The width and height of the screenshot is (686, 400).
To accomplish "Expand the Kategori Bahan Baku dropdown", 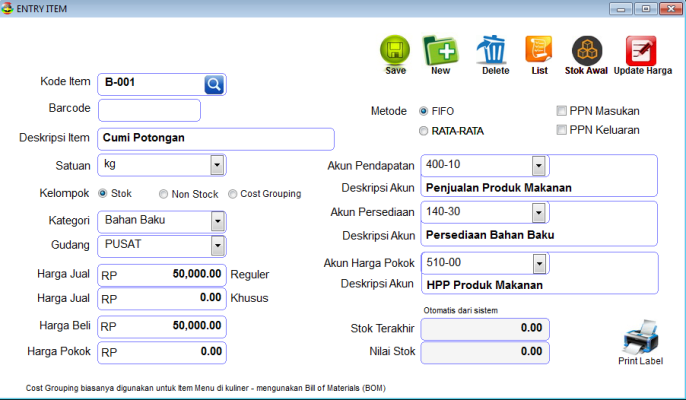I will 217,221.
